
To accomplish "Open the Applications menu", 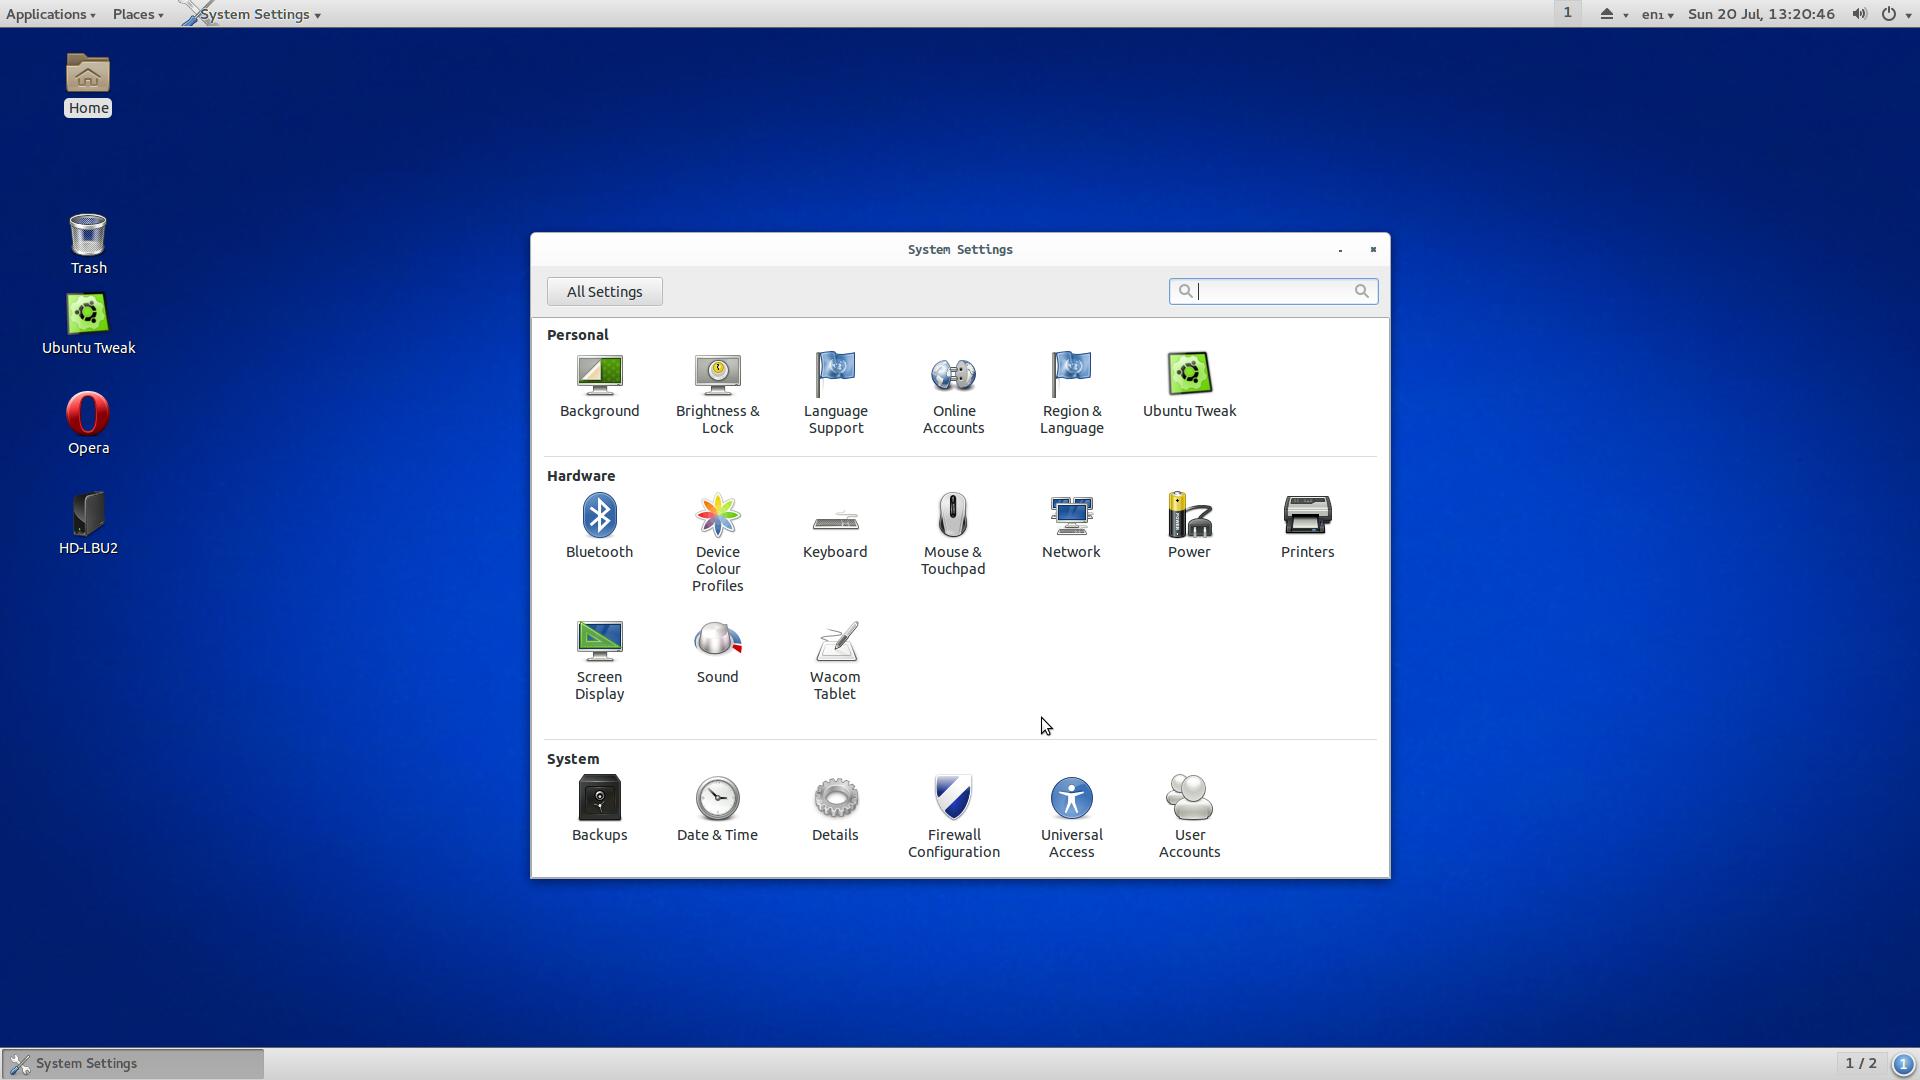I will point(50,14).
